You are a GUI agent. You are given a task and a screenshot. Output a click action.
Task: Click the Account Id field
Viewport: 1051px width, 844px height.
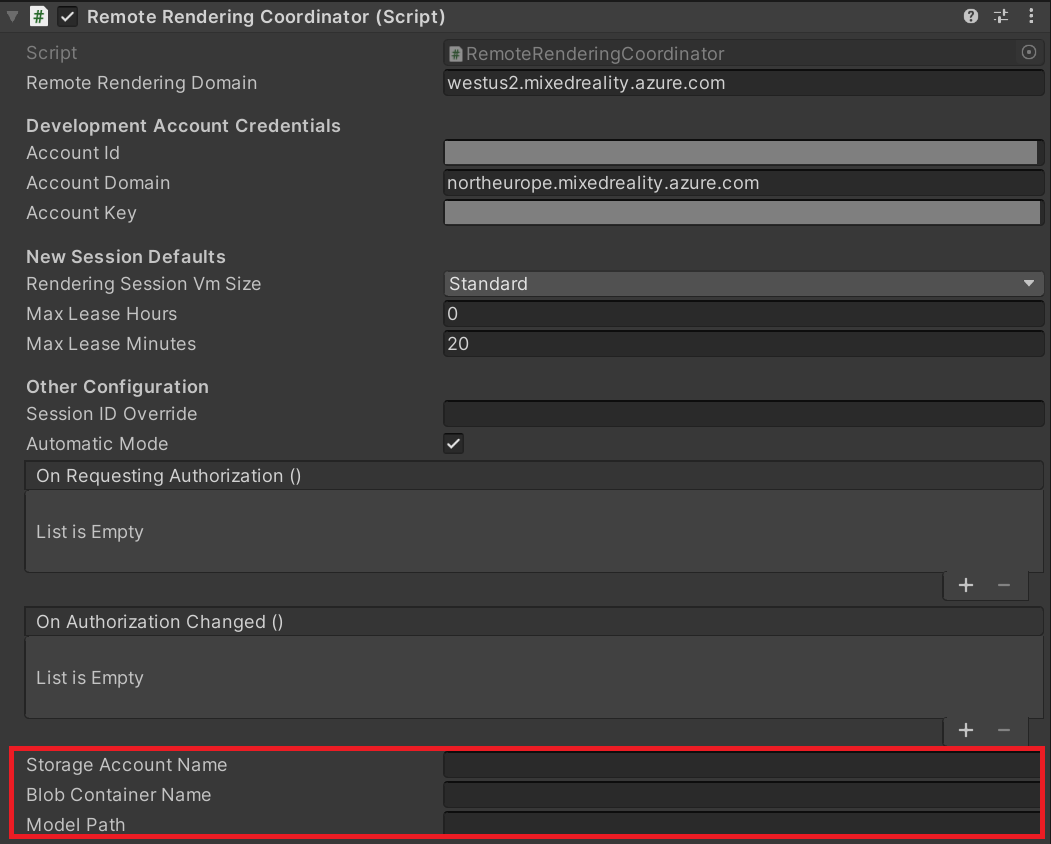tap(743, 153)
